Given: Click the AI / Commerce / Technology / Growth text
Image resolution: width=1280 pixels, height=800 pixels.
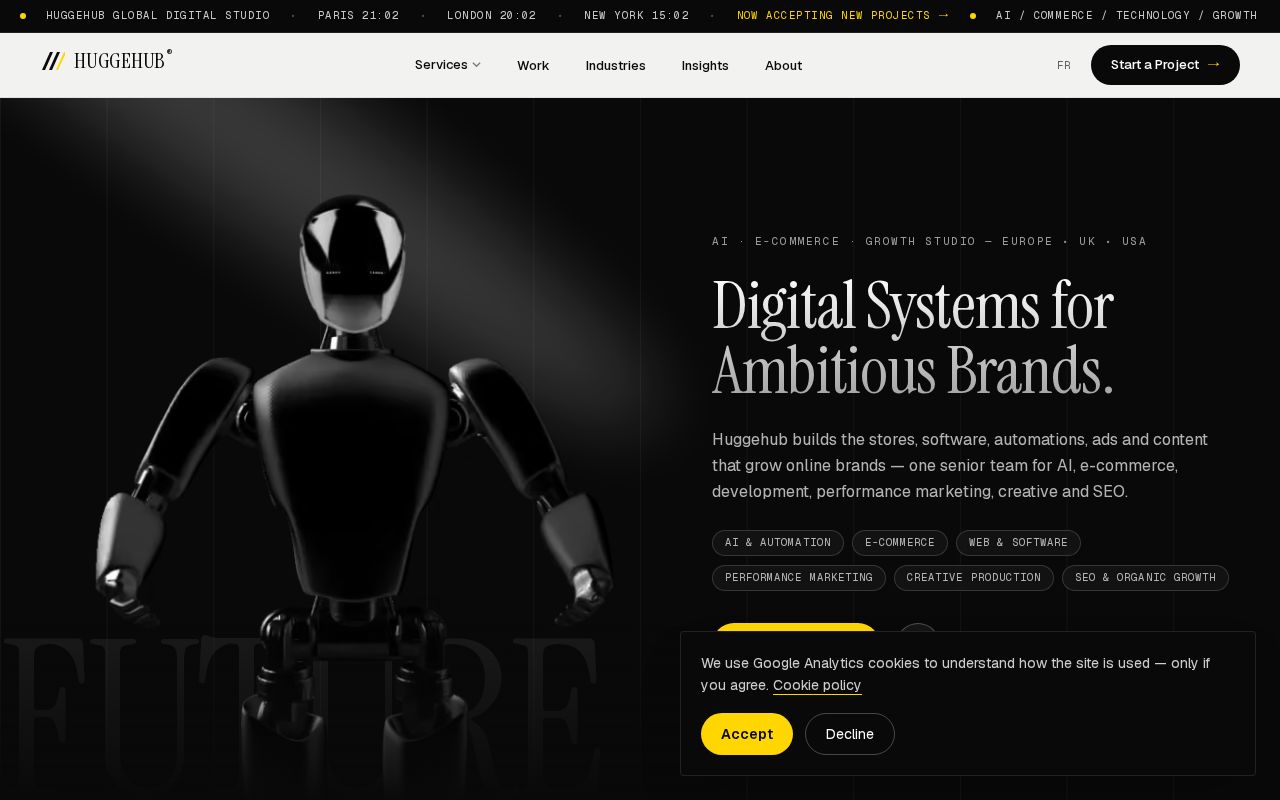Looking at the screenshot, I should pos(1127,16).
